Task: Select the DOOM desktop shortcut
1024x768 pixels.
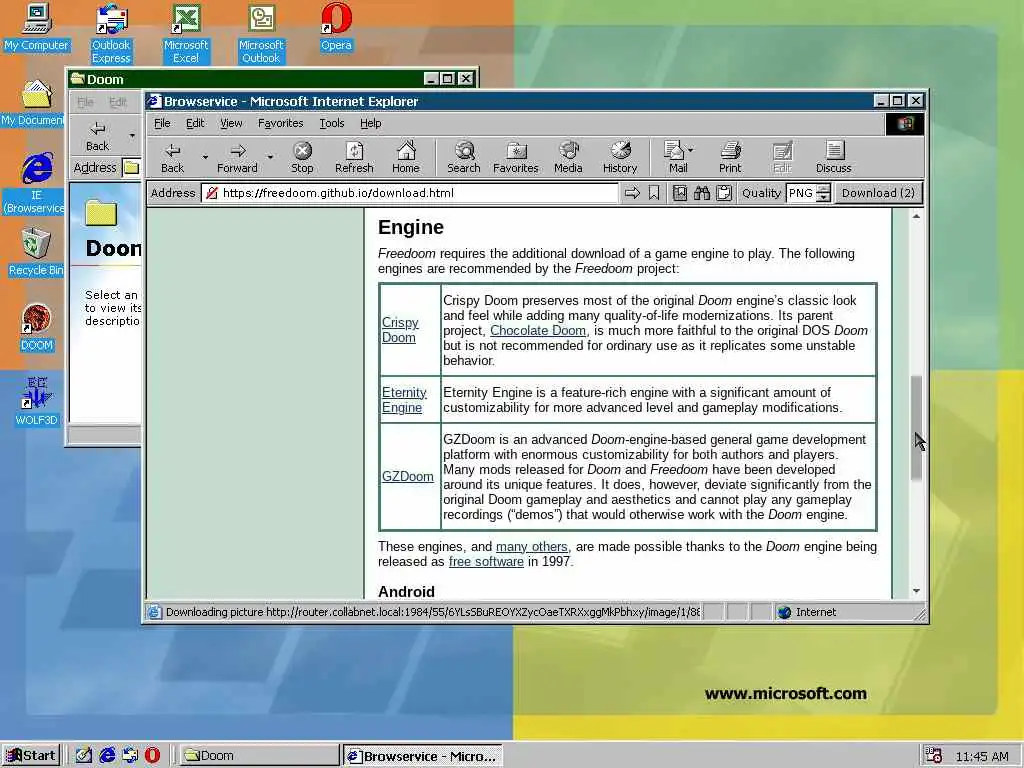Action: [37, 327]
